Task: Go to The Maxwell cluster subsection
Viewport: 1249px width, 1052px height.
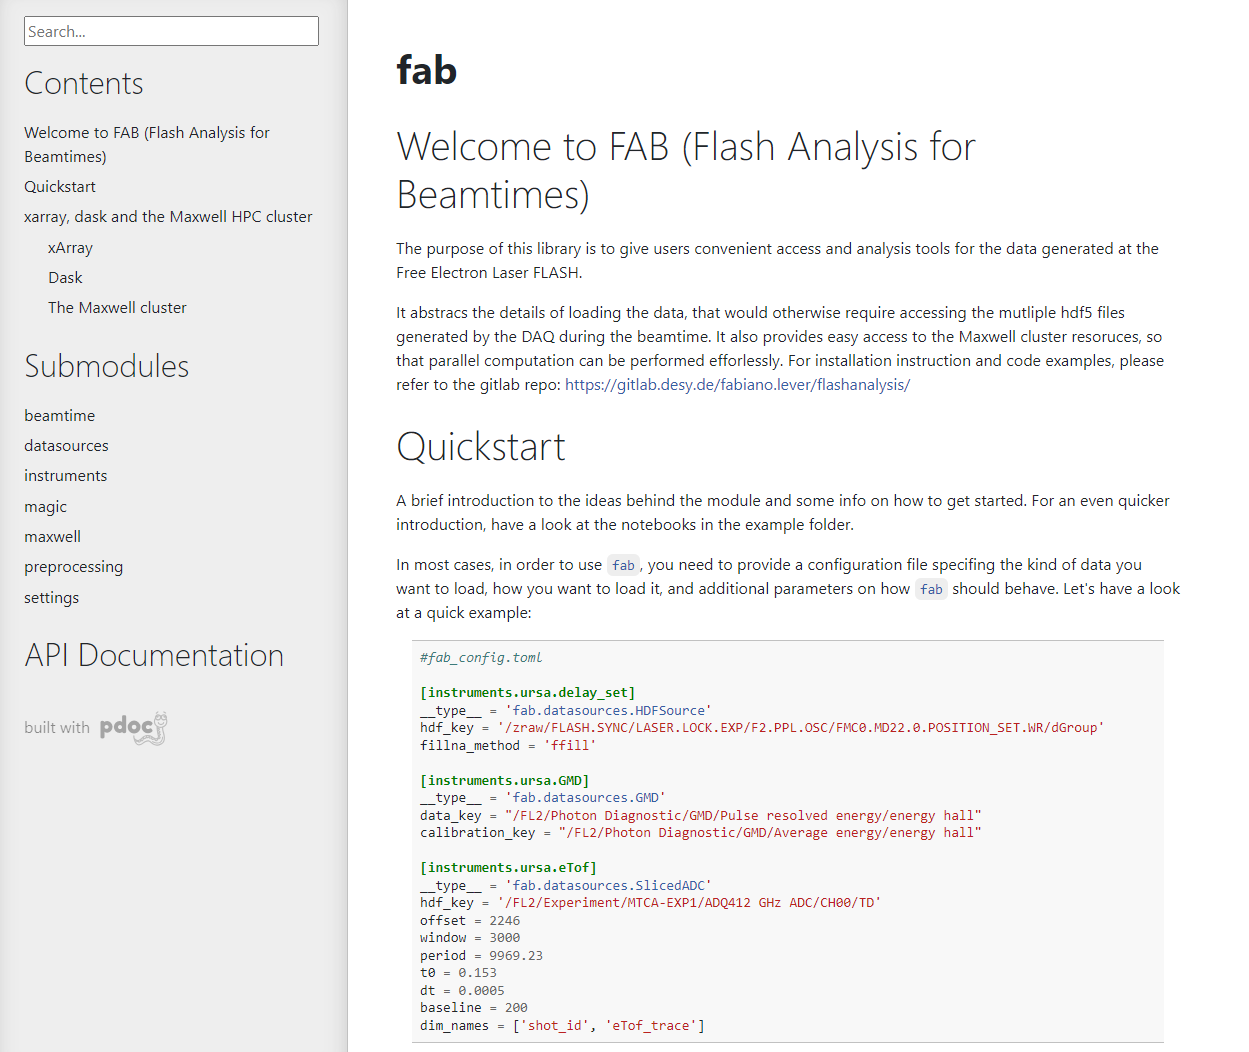Action: pos(117,308)
